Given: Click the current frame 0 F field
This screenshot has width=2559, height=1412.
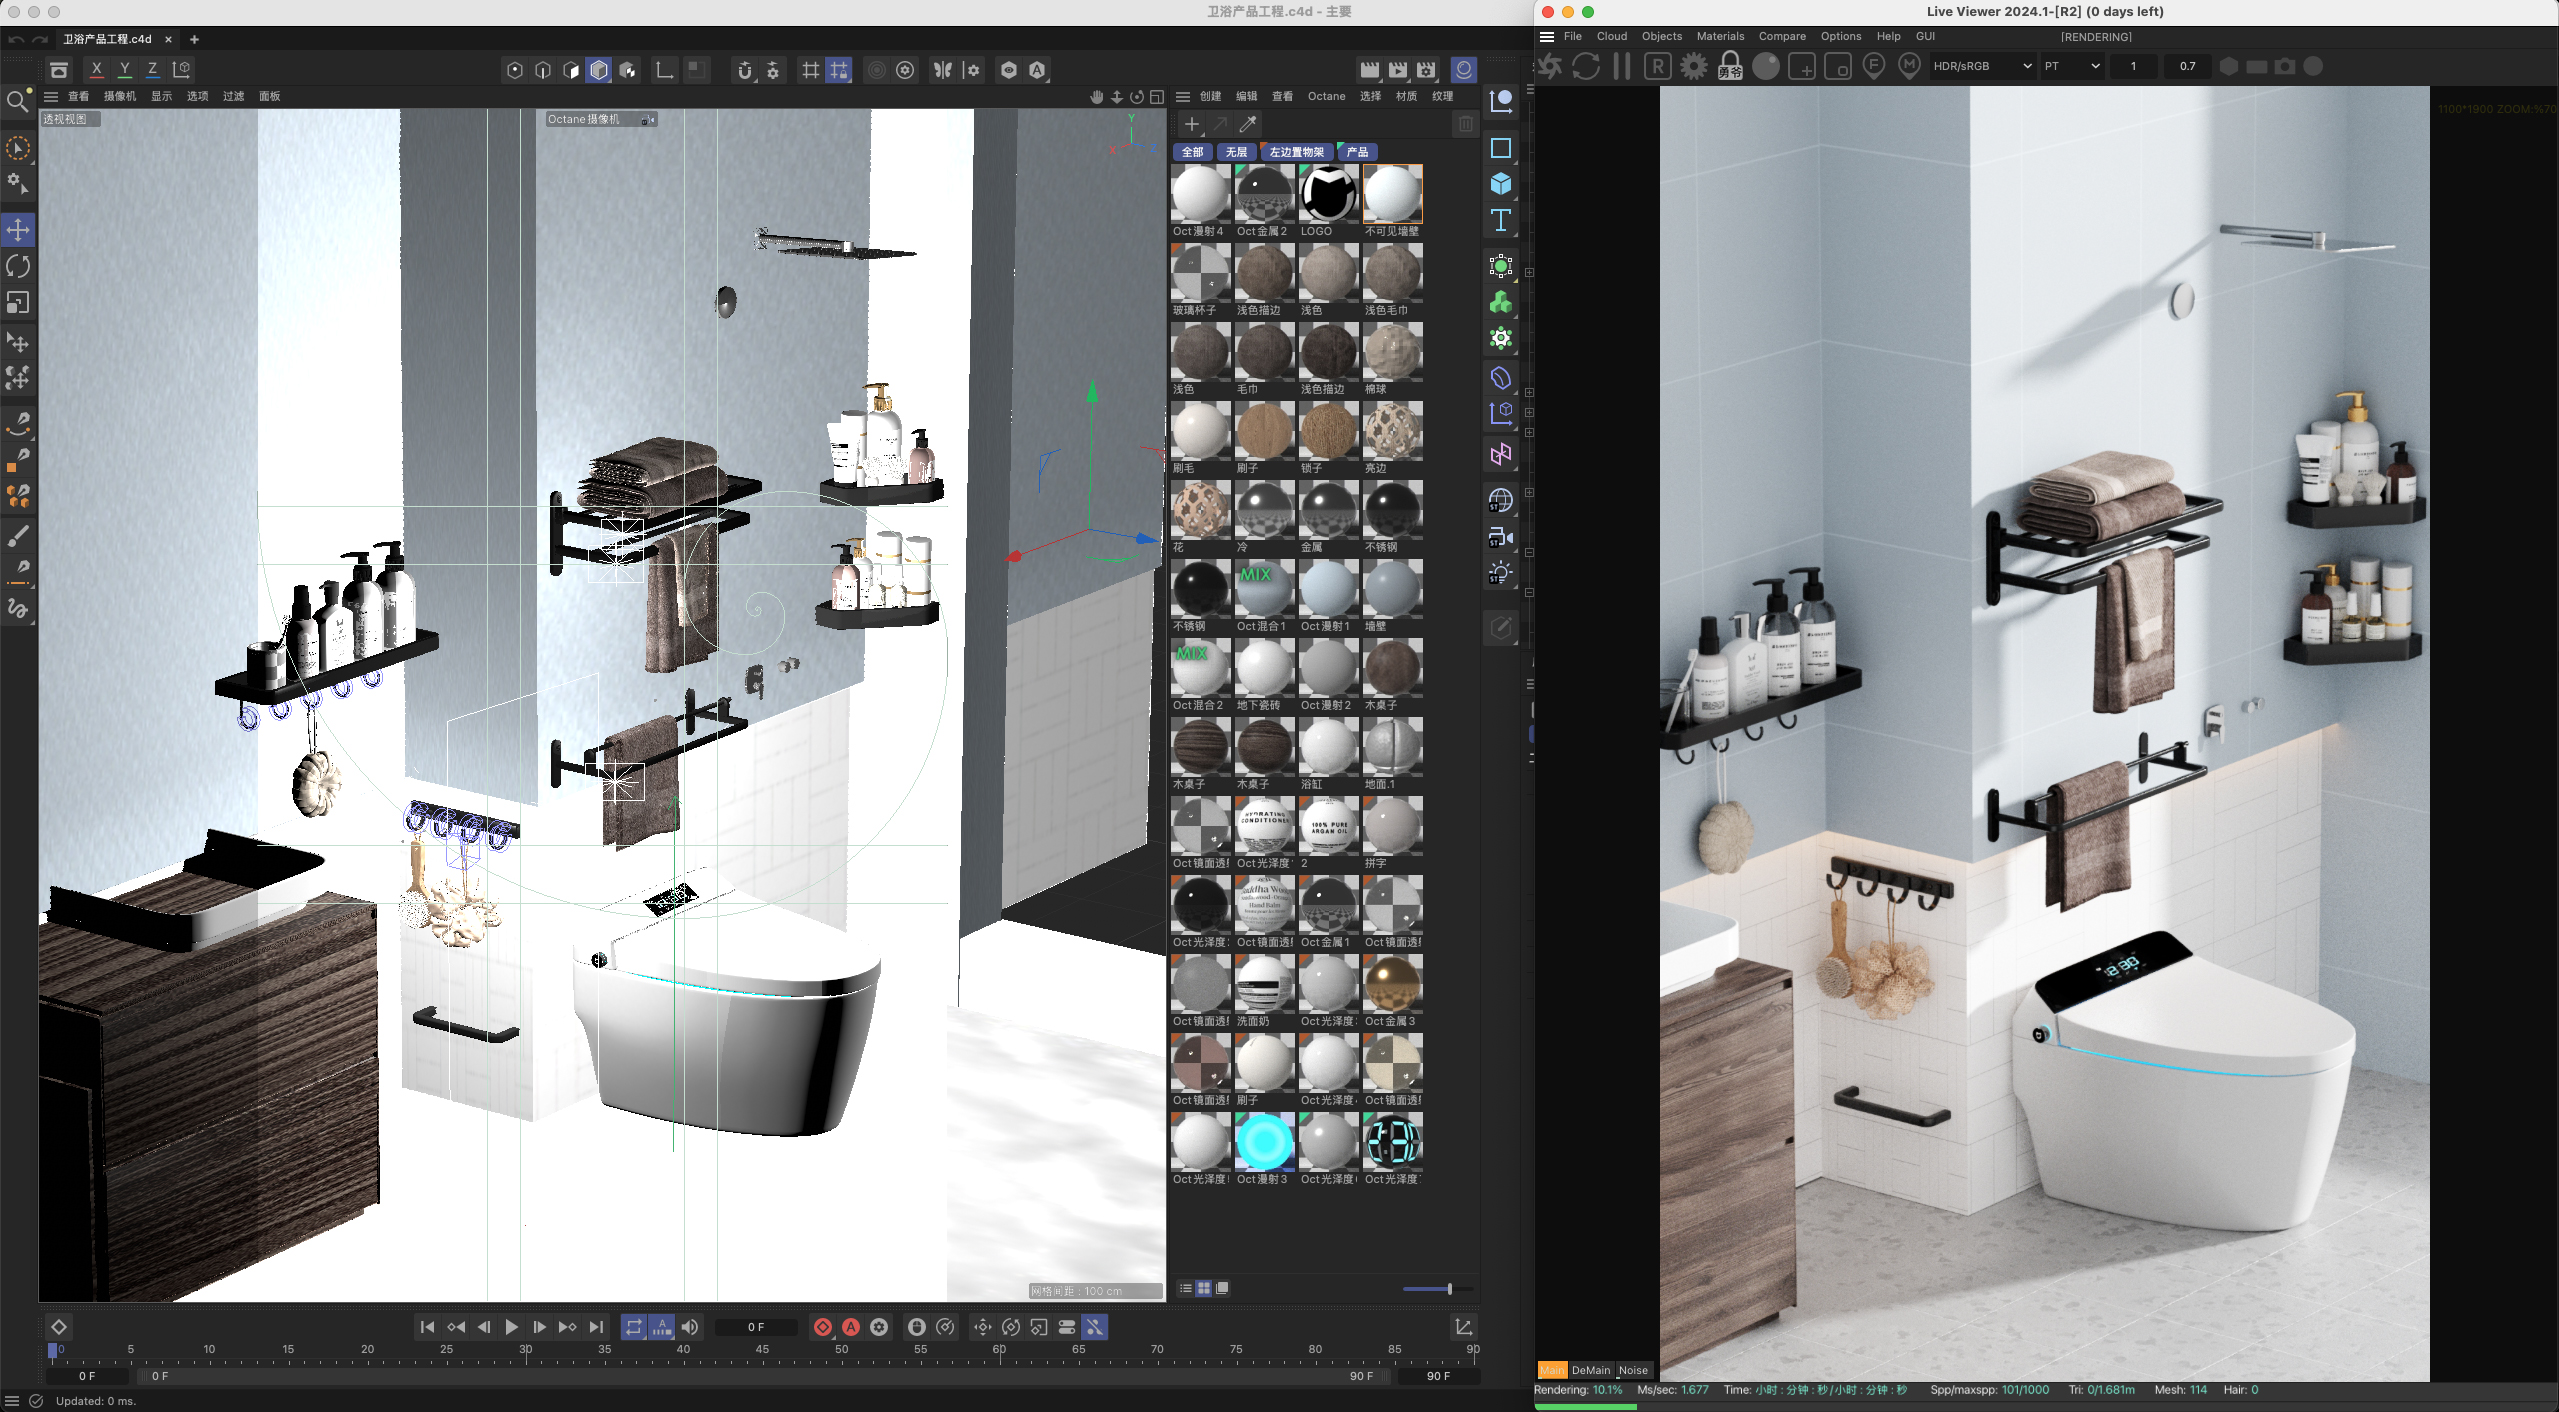Looking at the screenshot, I should (756, 1327).
